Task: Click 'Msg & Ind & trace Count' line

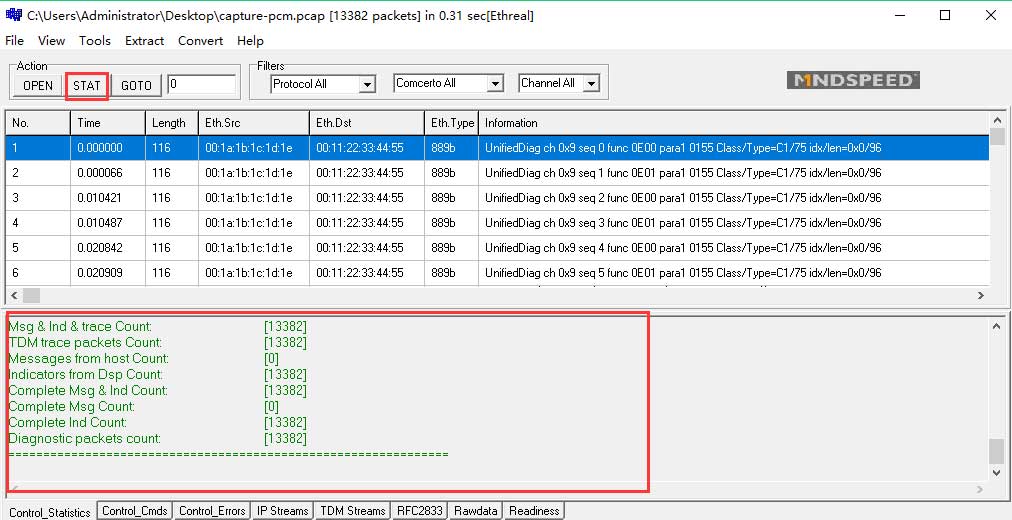Action: [157, 326]
